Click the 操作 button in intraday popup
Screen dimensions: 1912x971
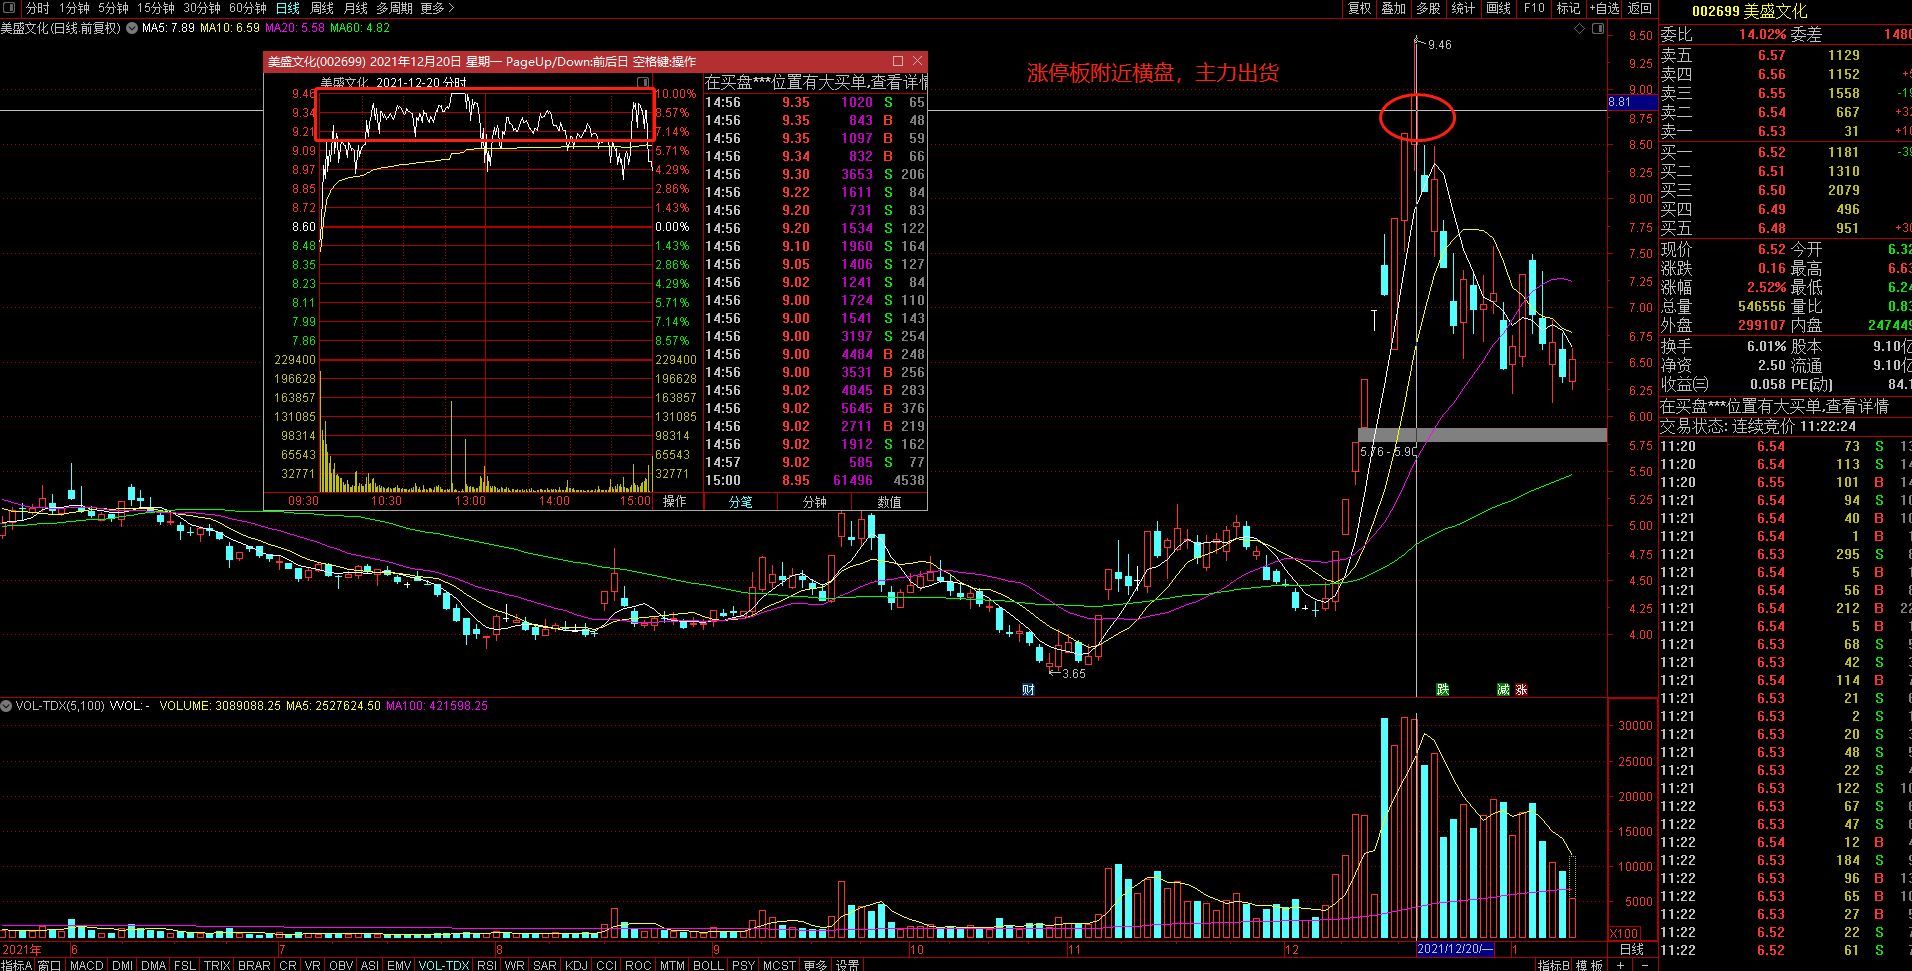pyautogui.click(x=675, y=501)
